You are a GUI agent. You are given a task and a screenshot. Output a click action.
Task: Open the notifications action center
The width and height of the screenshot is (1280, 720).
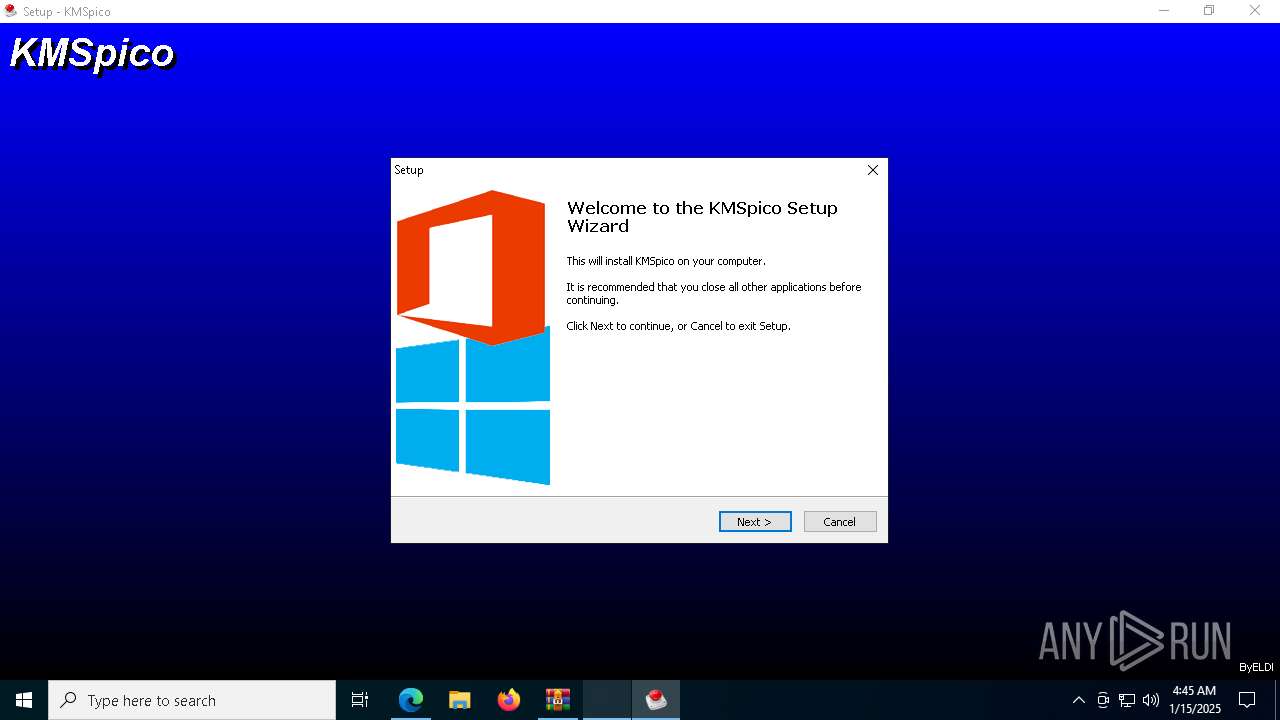tap(1247, 700)
